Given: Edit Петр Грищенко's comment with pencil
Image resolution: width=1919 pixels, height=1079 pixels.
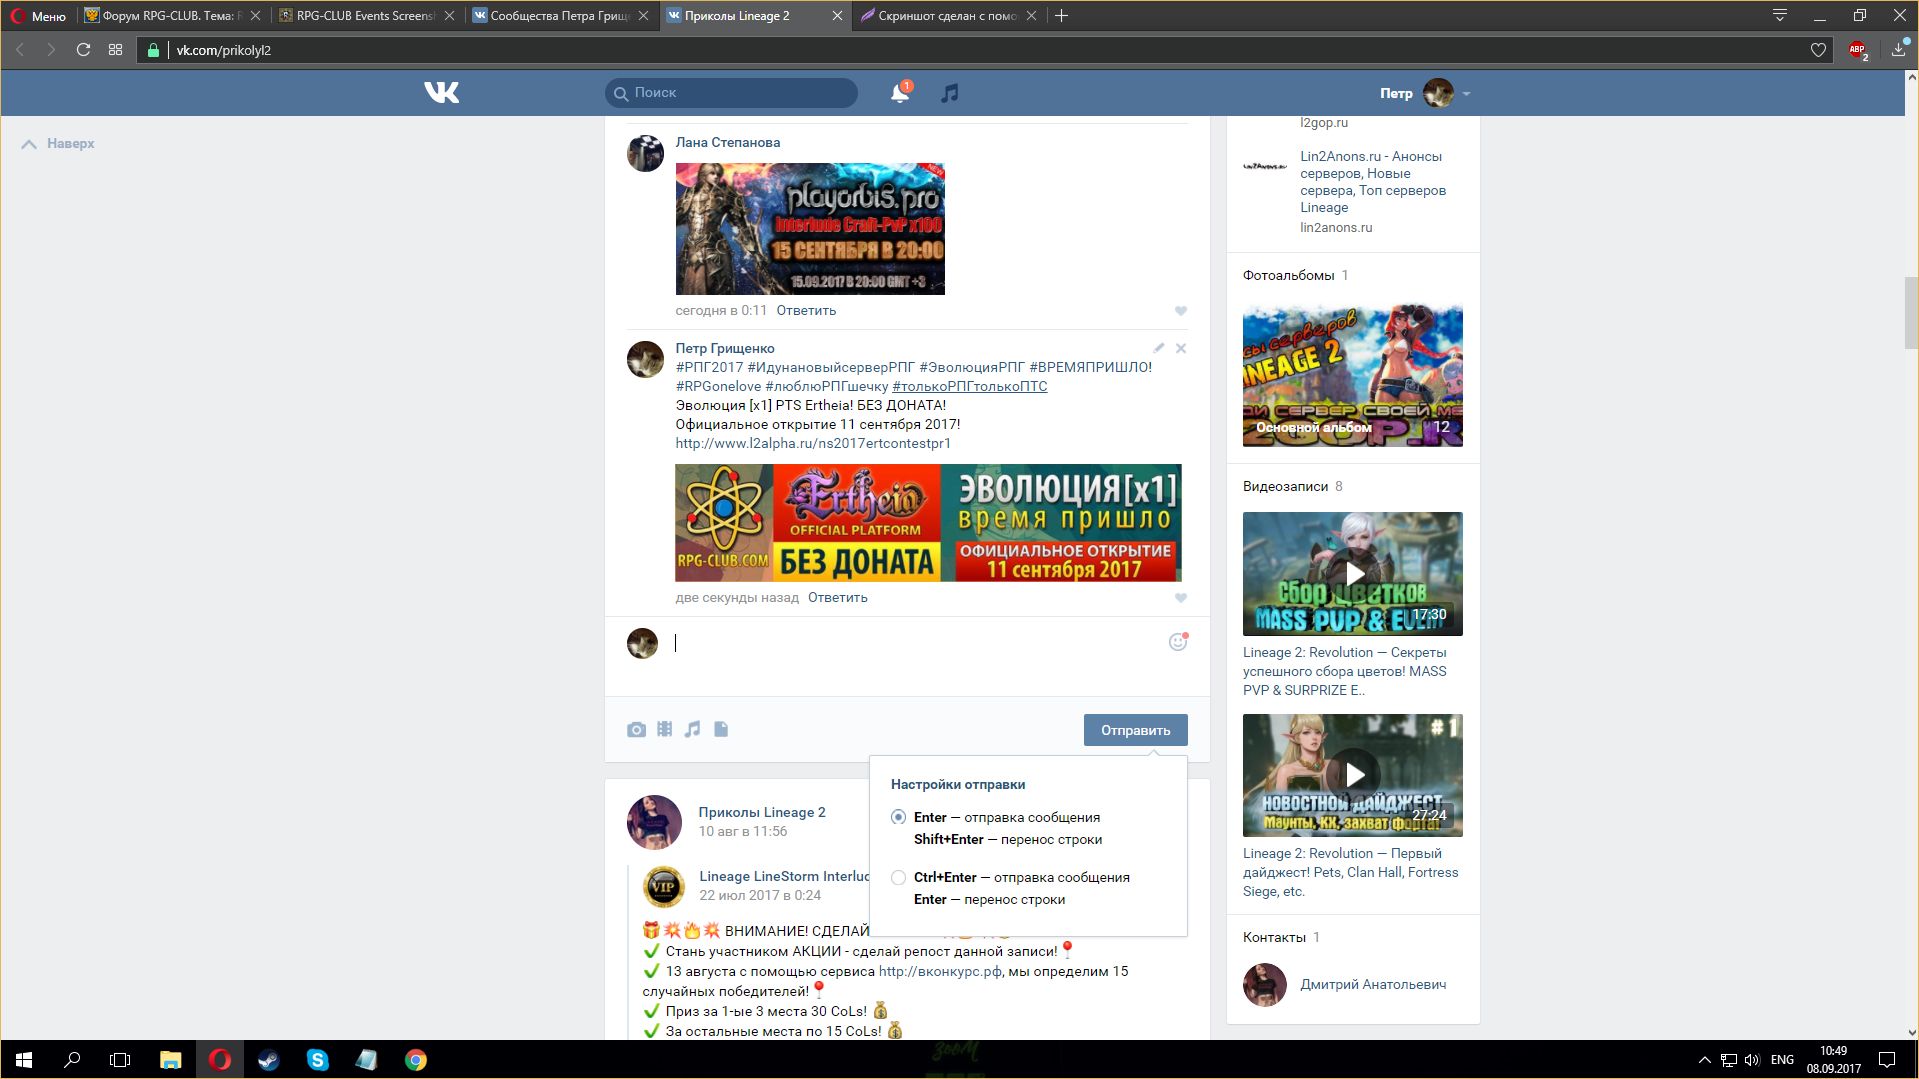Looking at the screenshot, I should pyautogui.click(x=1158, y=348).
